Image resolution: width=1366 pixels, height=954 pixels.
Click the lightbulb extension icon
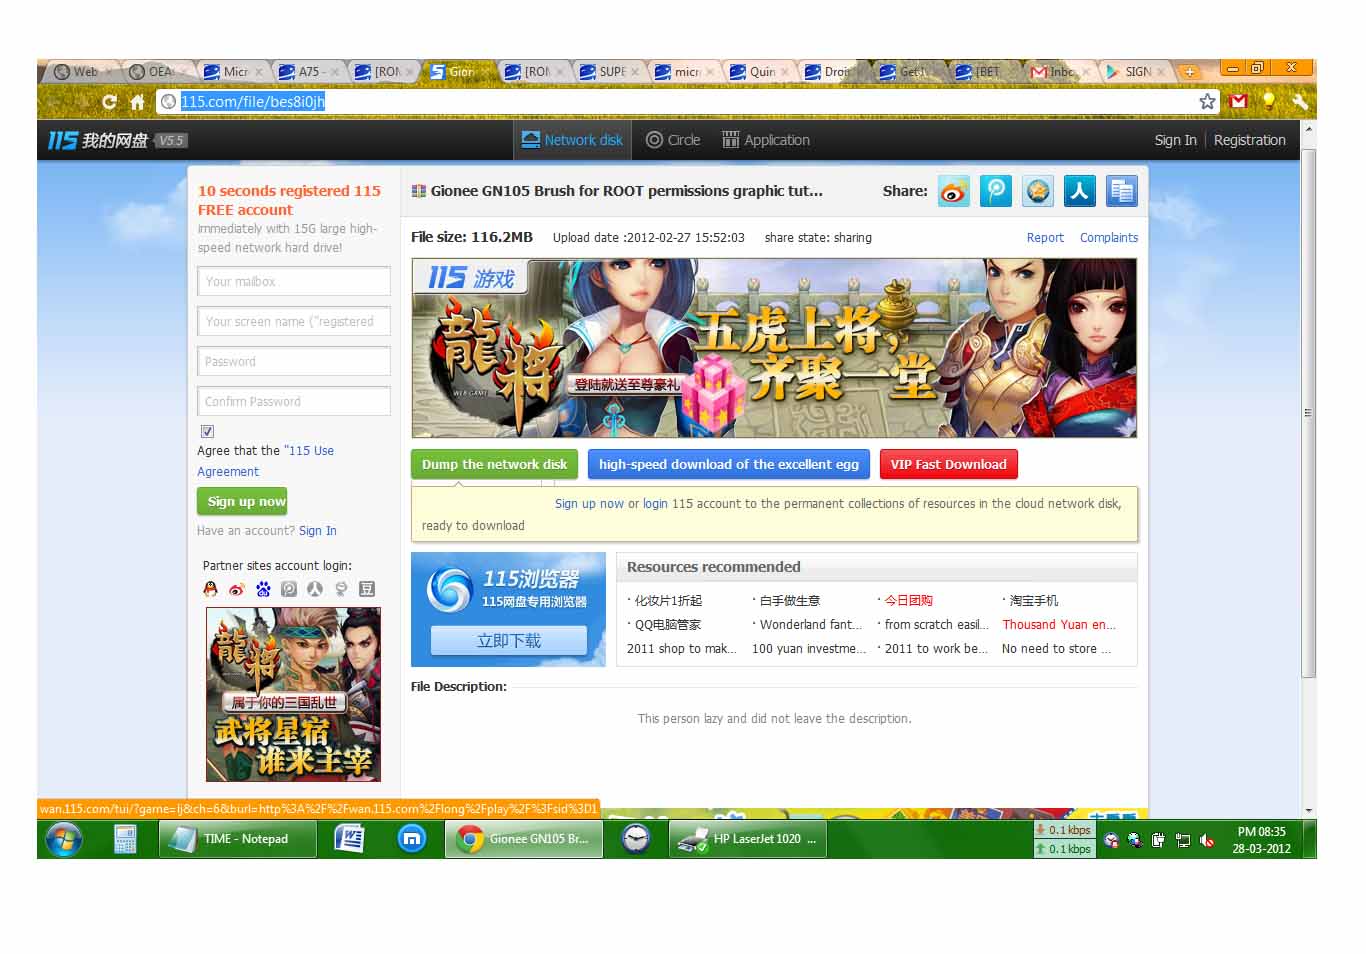[x=1269, y=101]
